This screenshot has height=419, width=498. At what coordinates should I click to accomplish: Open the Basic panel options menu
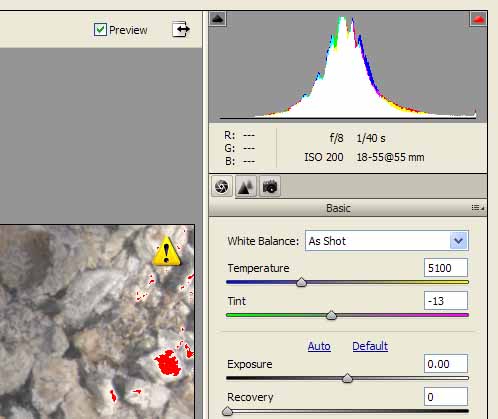[x=478, y=208]
